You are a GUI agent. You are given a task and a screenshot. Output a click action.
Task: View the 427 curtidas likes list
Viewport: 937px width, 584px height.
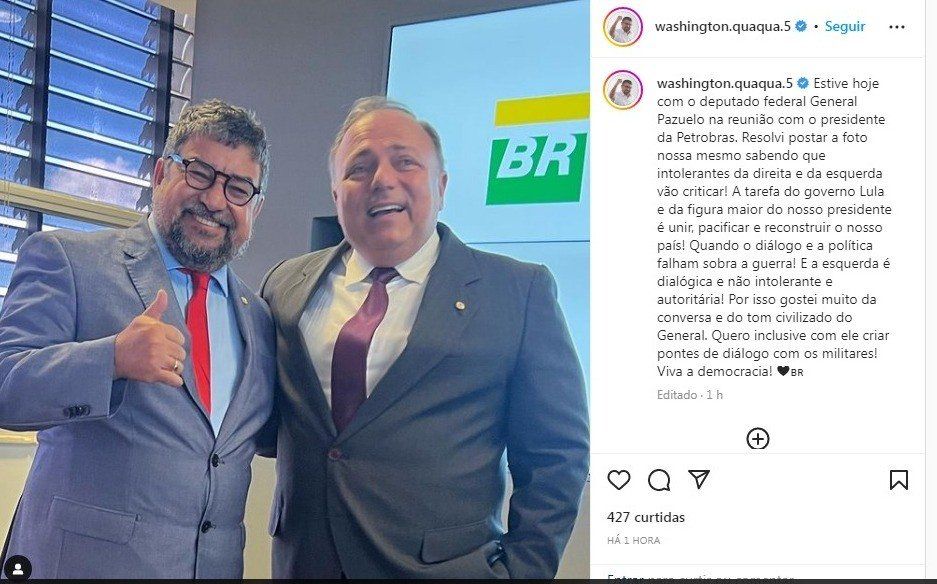click(645, 517)
